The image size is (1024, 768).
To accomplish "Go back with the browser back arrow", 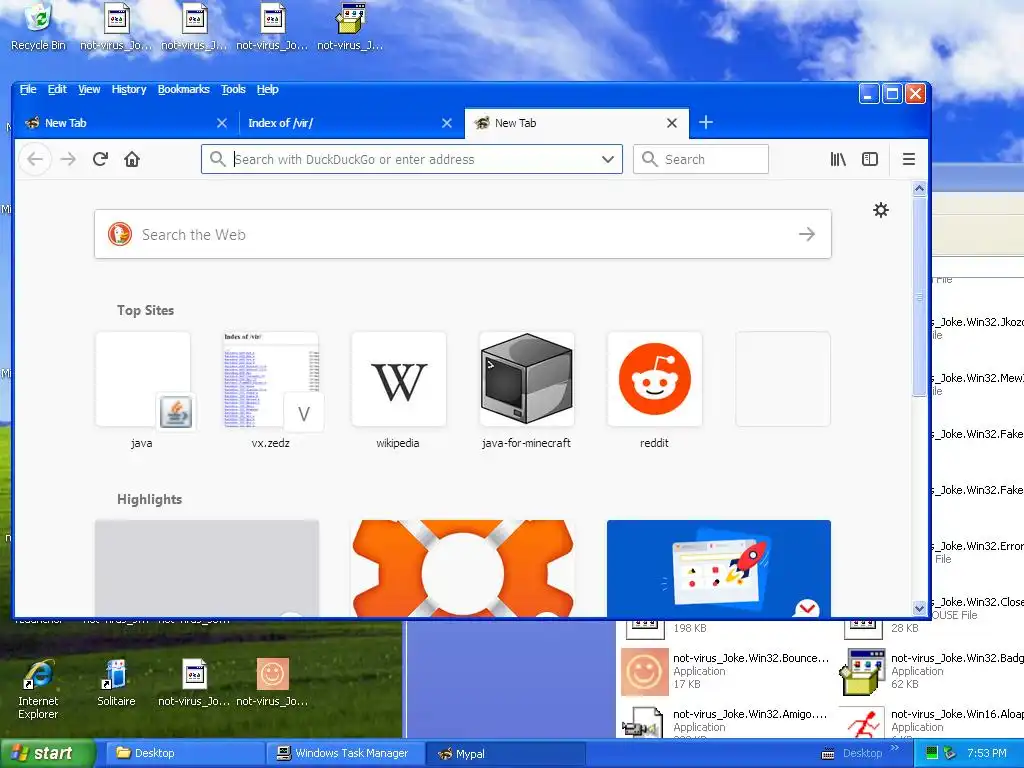I will pyautogui.click(x=35, y=159).
